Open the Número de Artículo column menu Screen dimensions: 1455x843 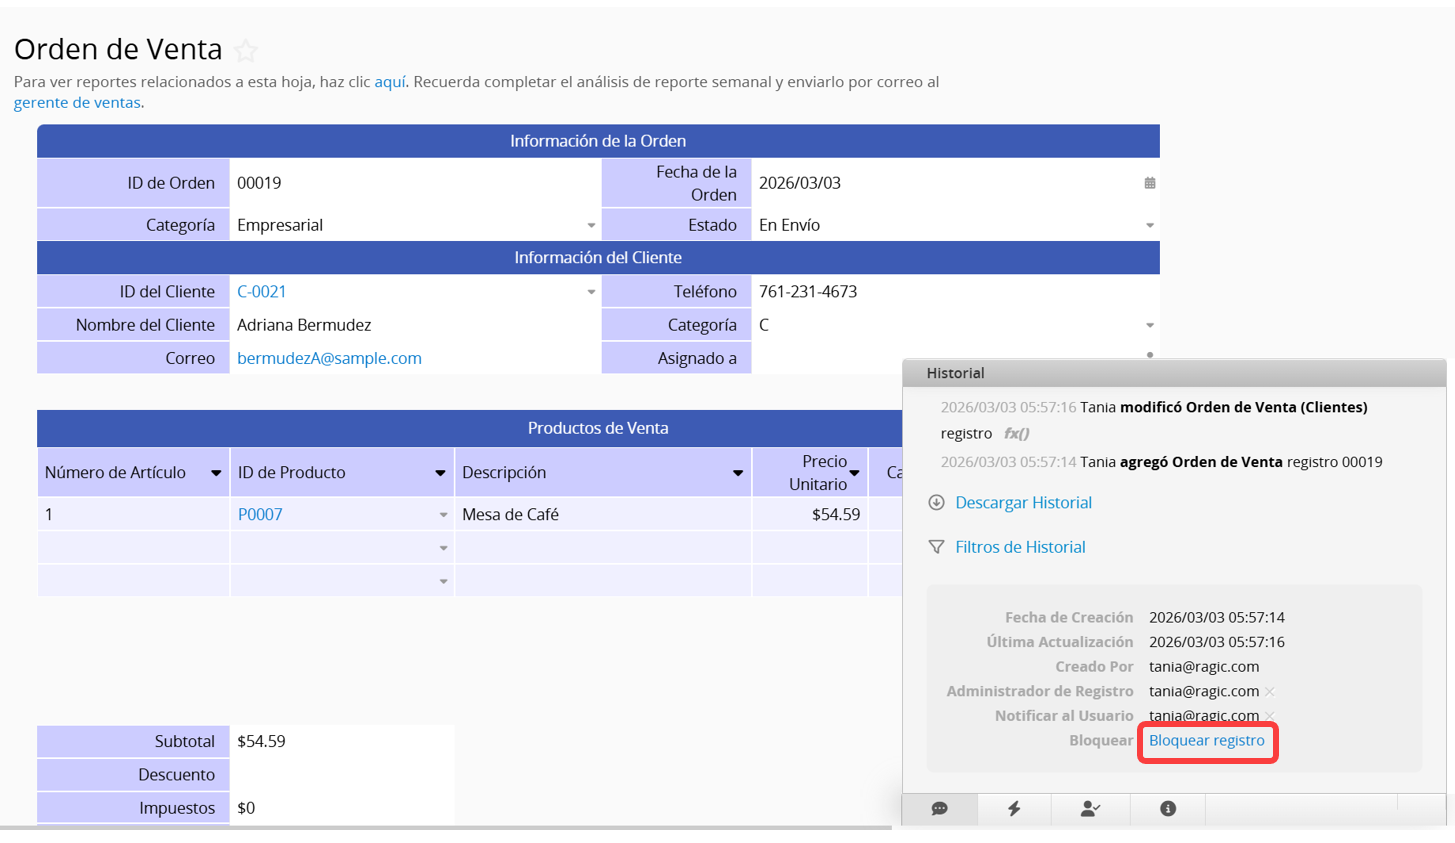(216, 473)
